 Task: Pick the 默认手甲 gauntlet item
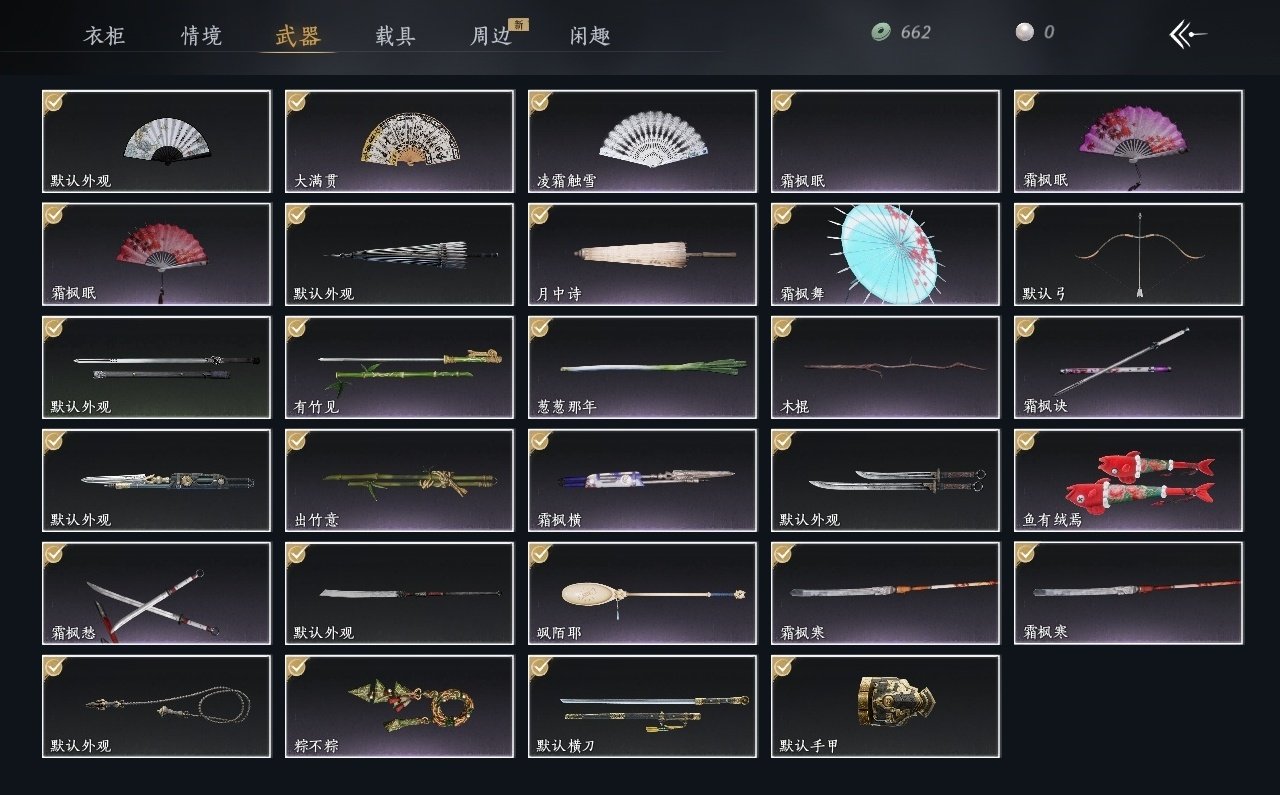[886, 706]
